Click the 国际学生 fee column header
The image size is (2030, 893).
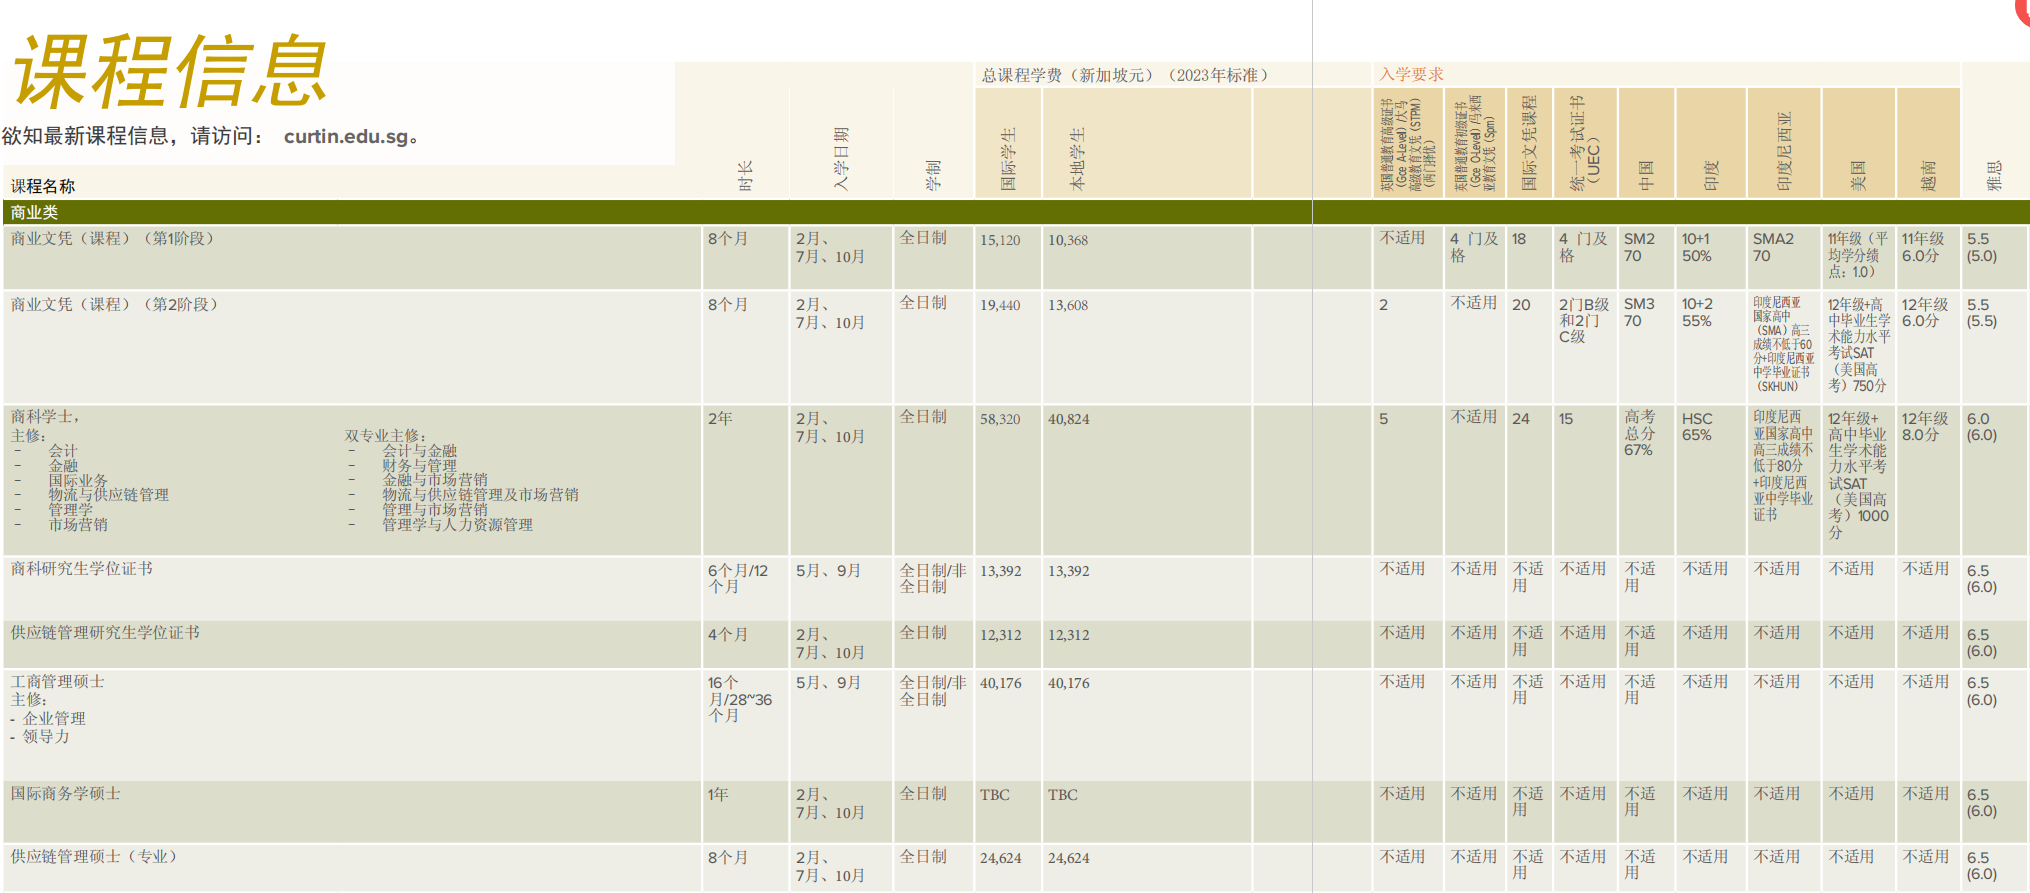1008,159
